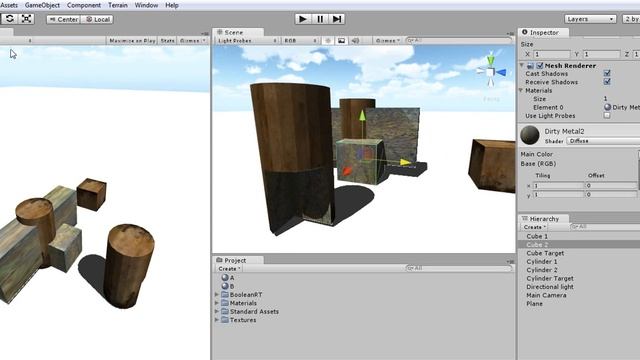Toggle scene audio speaker icon

tap(356, 40)
